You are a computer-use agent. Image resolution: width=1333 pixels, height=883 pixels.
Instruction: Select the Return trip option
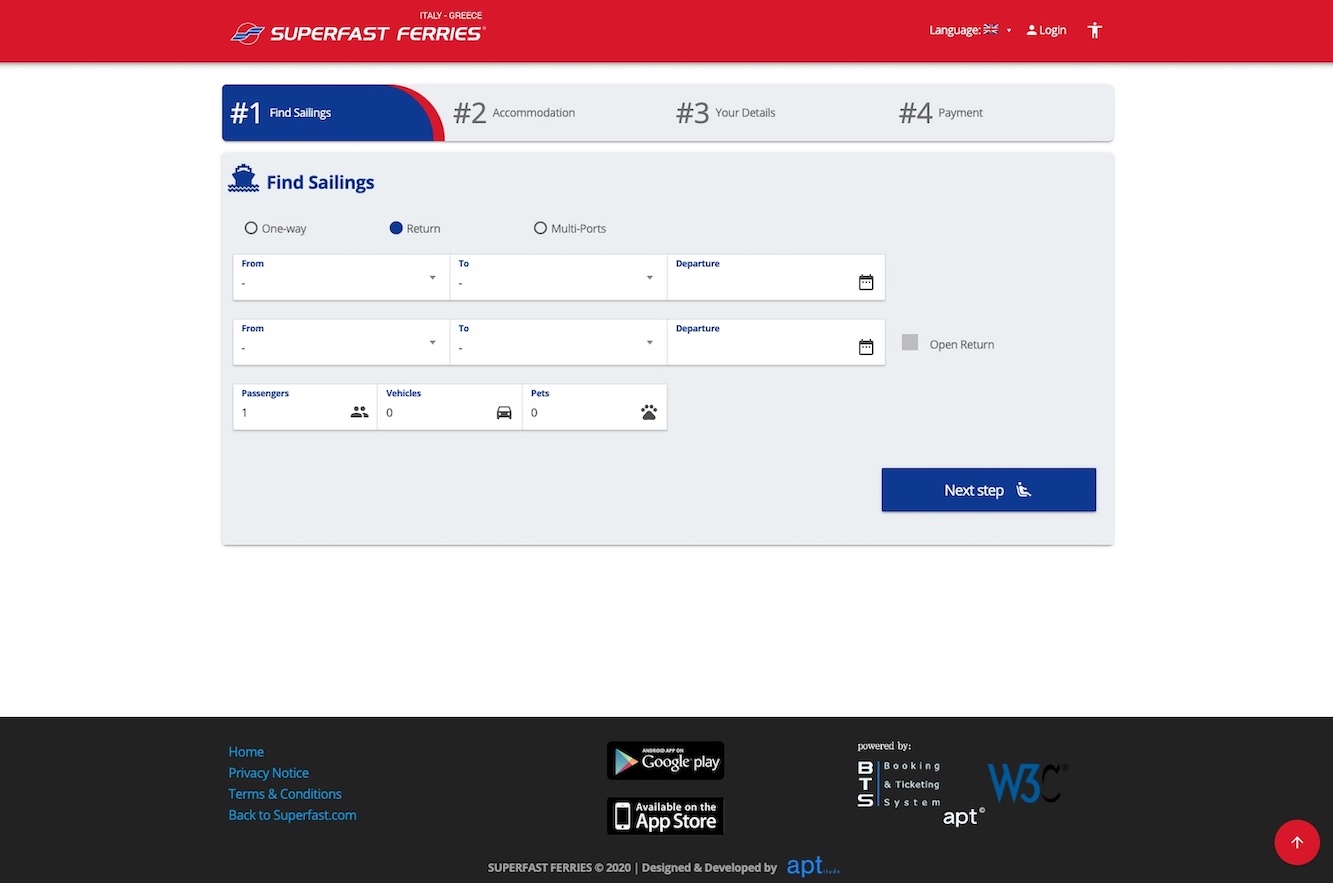[415, 228]
